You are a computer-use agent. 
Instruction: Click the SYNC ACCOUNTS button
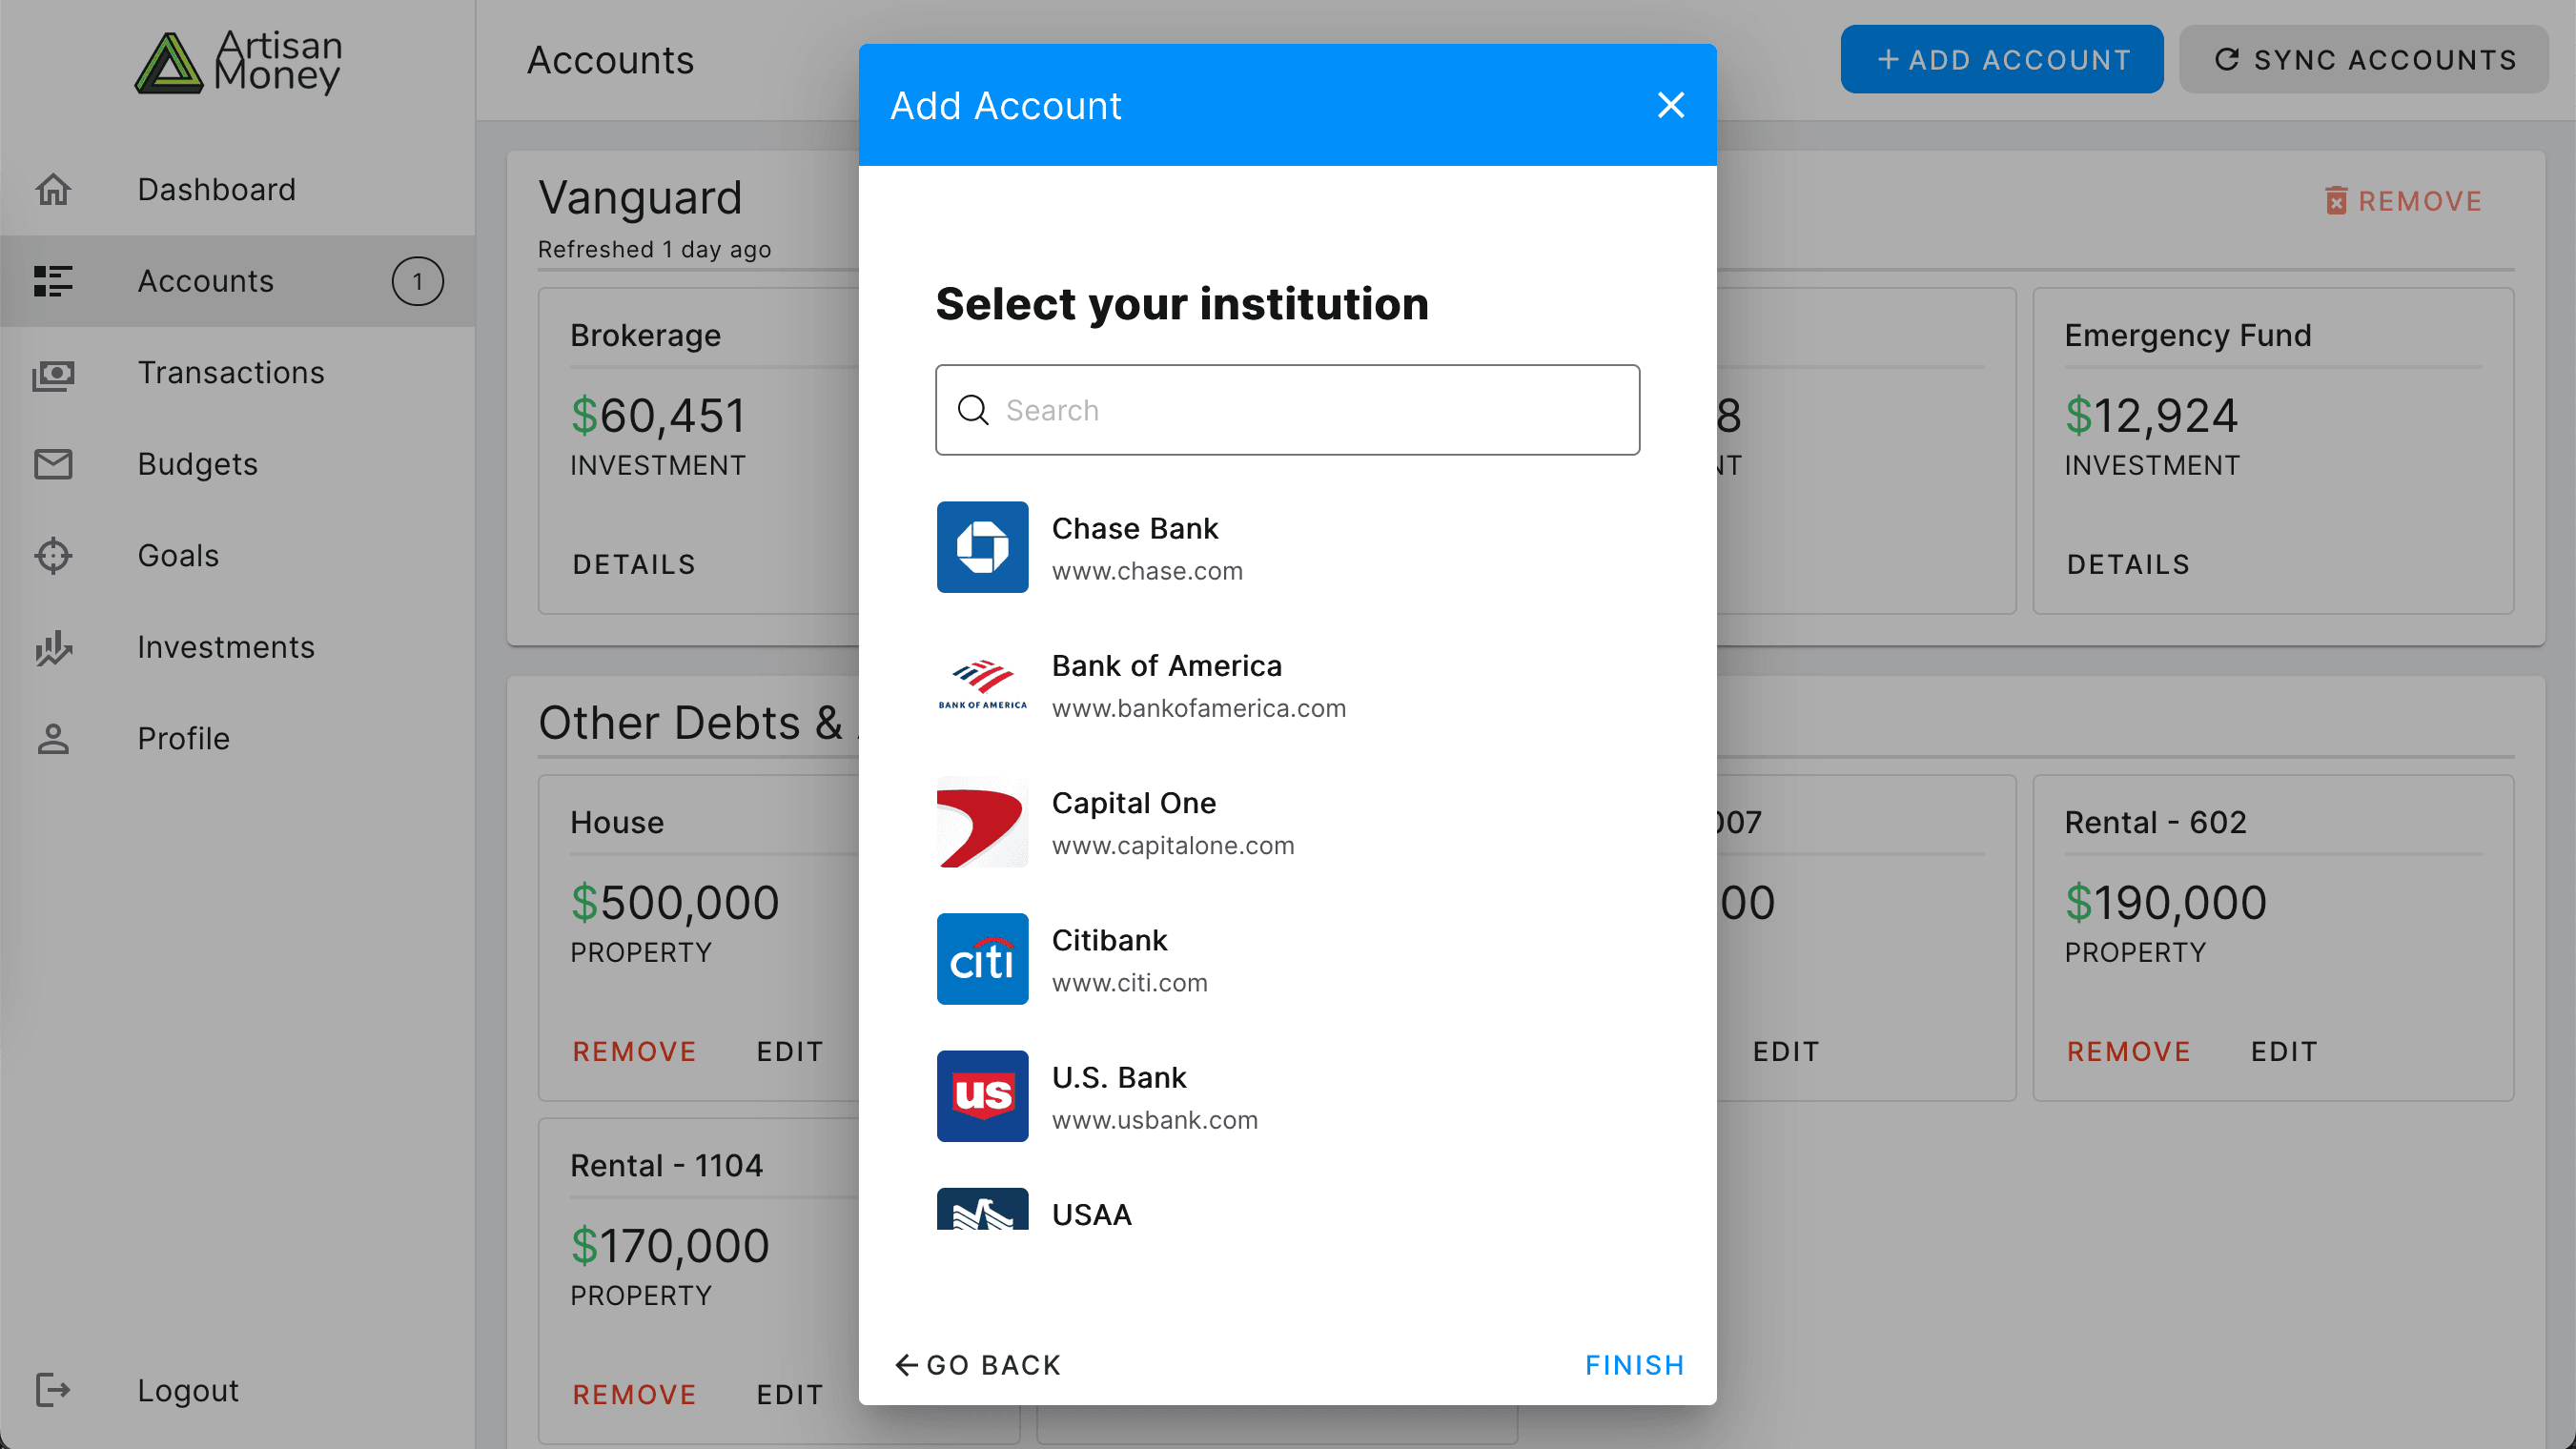(x=2363, y=59)
